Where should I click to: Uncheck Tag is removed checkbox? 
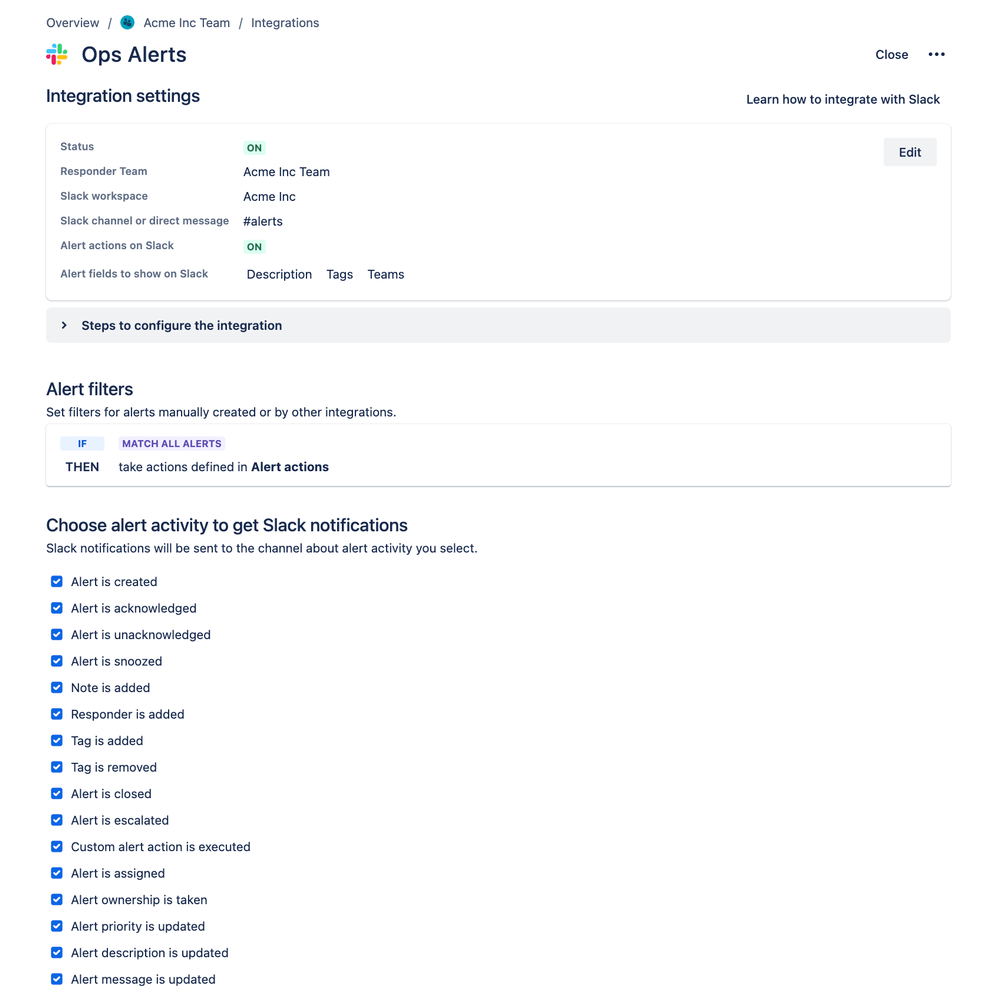pyautogui.click(x=57, y=767)
